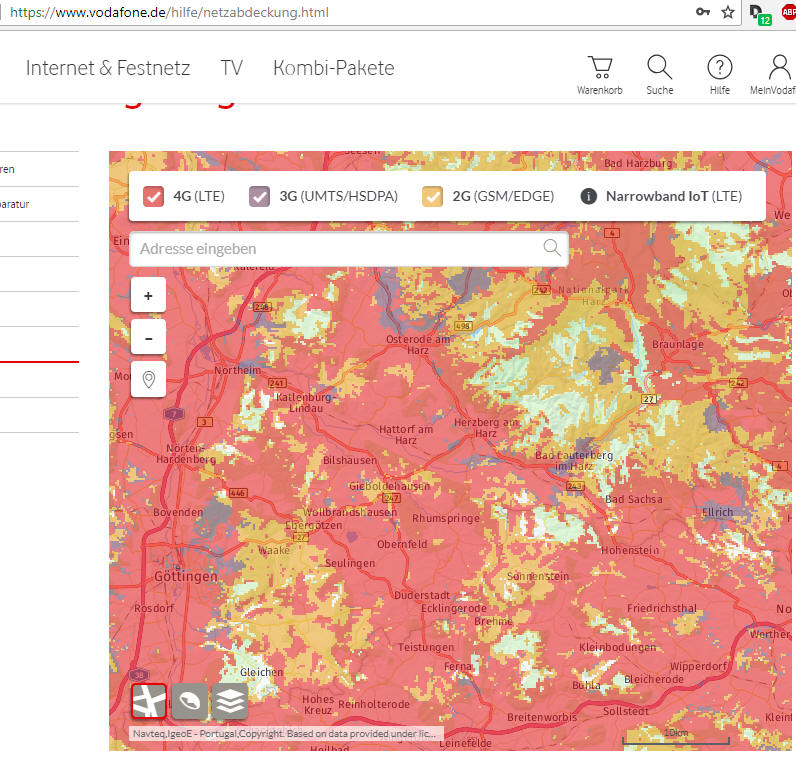796x757 pixels.
Task: Open the Internet & Festnetz menu
Action: pos(107,68)
